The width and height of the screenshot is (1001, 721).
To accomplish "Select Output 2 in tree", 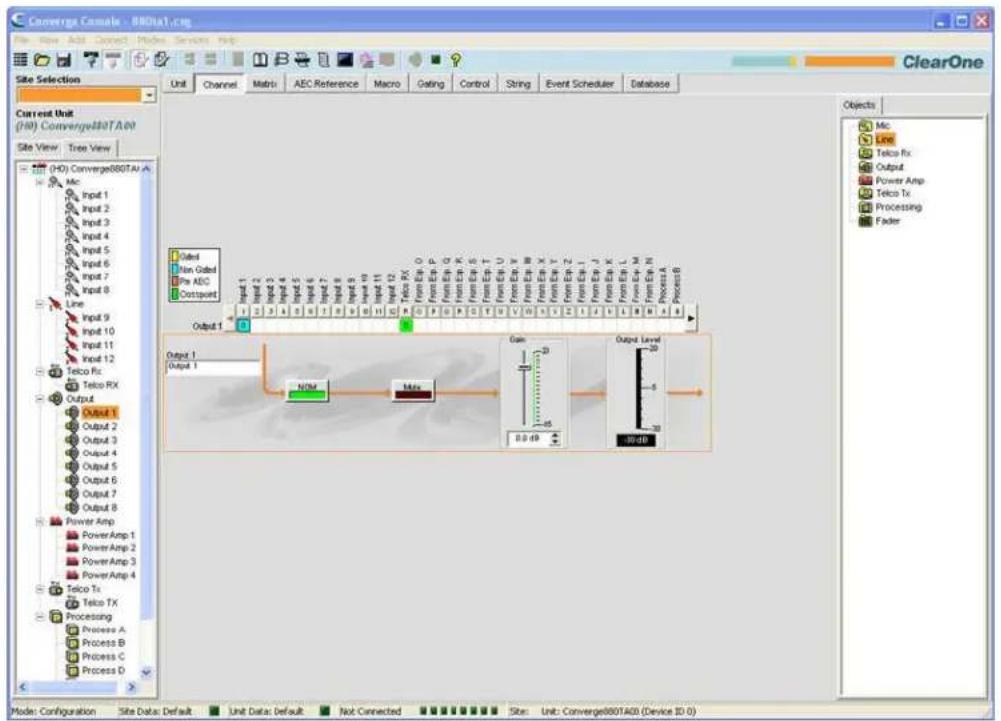I will pyautogui.click(x=91, y=427).
